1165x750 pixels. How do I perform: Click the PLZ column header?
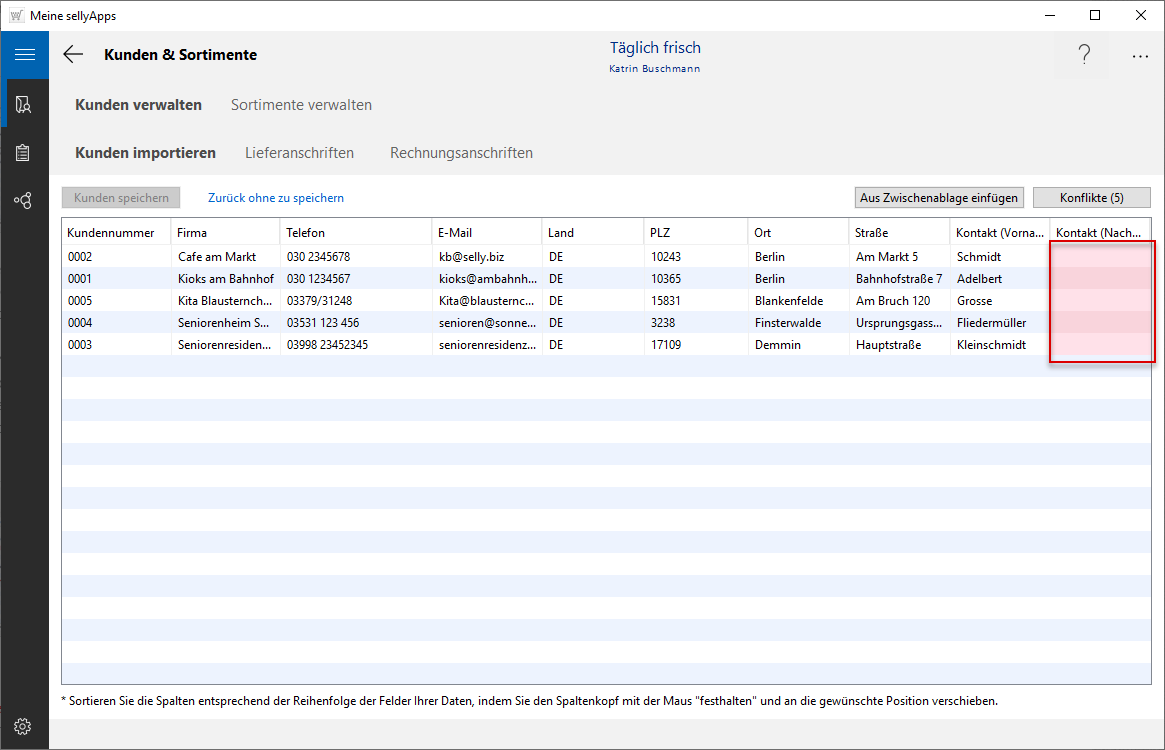pyautogui.click(x=660, y=233)
